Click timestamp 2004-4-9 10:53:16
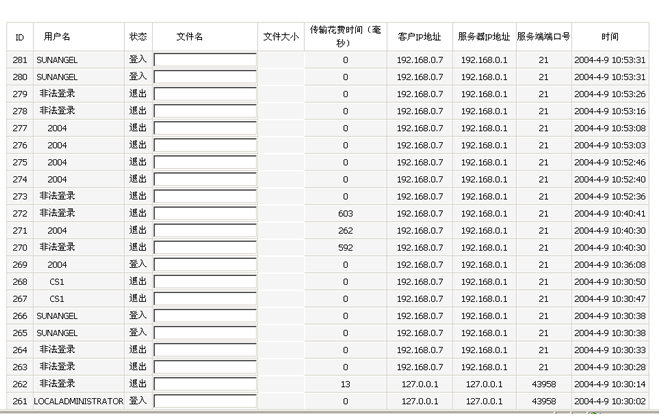Viewport: 659px width, 416px height. [610, 111]
